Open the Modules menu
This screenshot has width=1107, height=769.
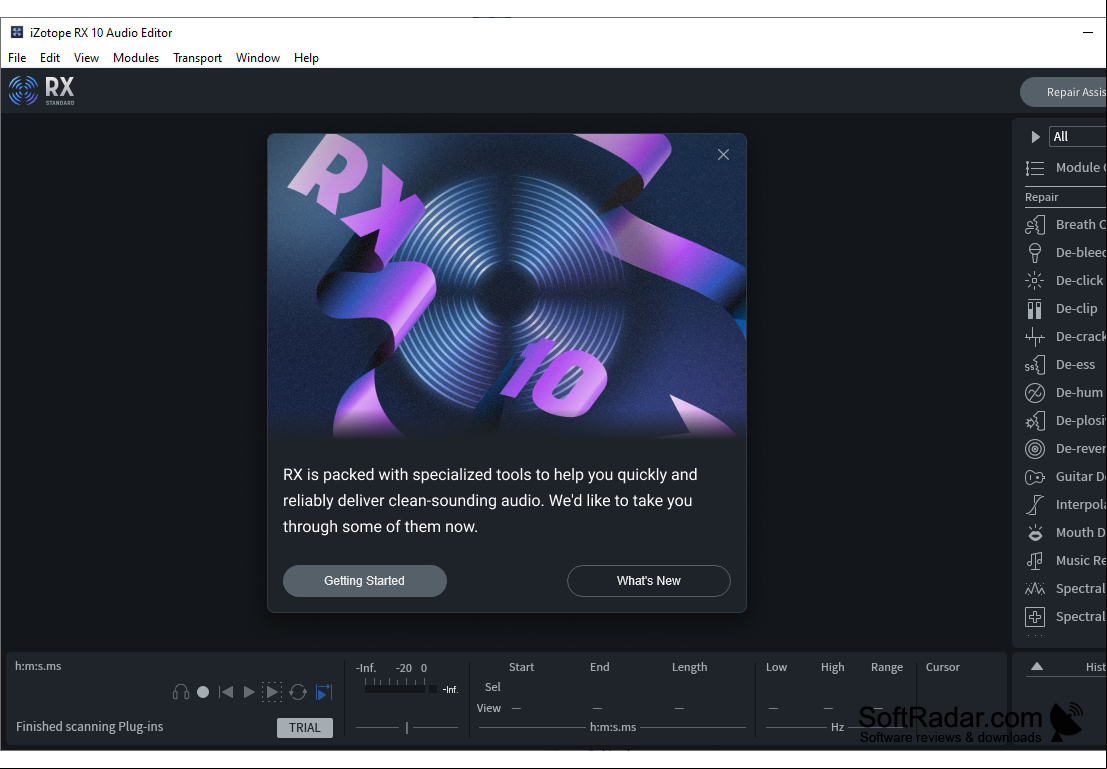tap(136, 58)
